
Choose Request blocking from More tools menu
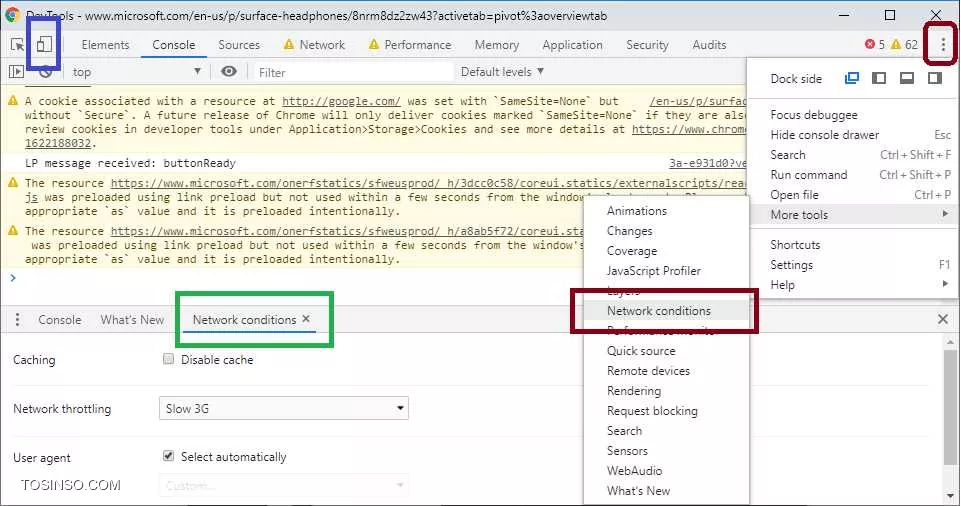click(x=652, y=411)
